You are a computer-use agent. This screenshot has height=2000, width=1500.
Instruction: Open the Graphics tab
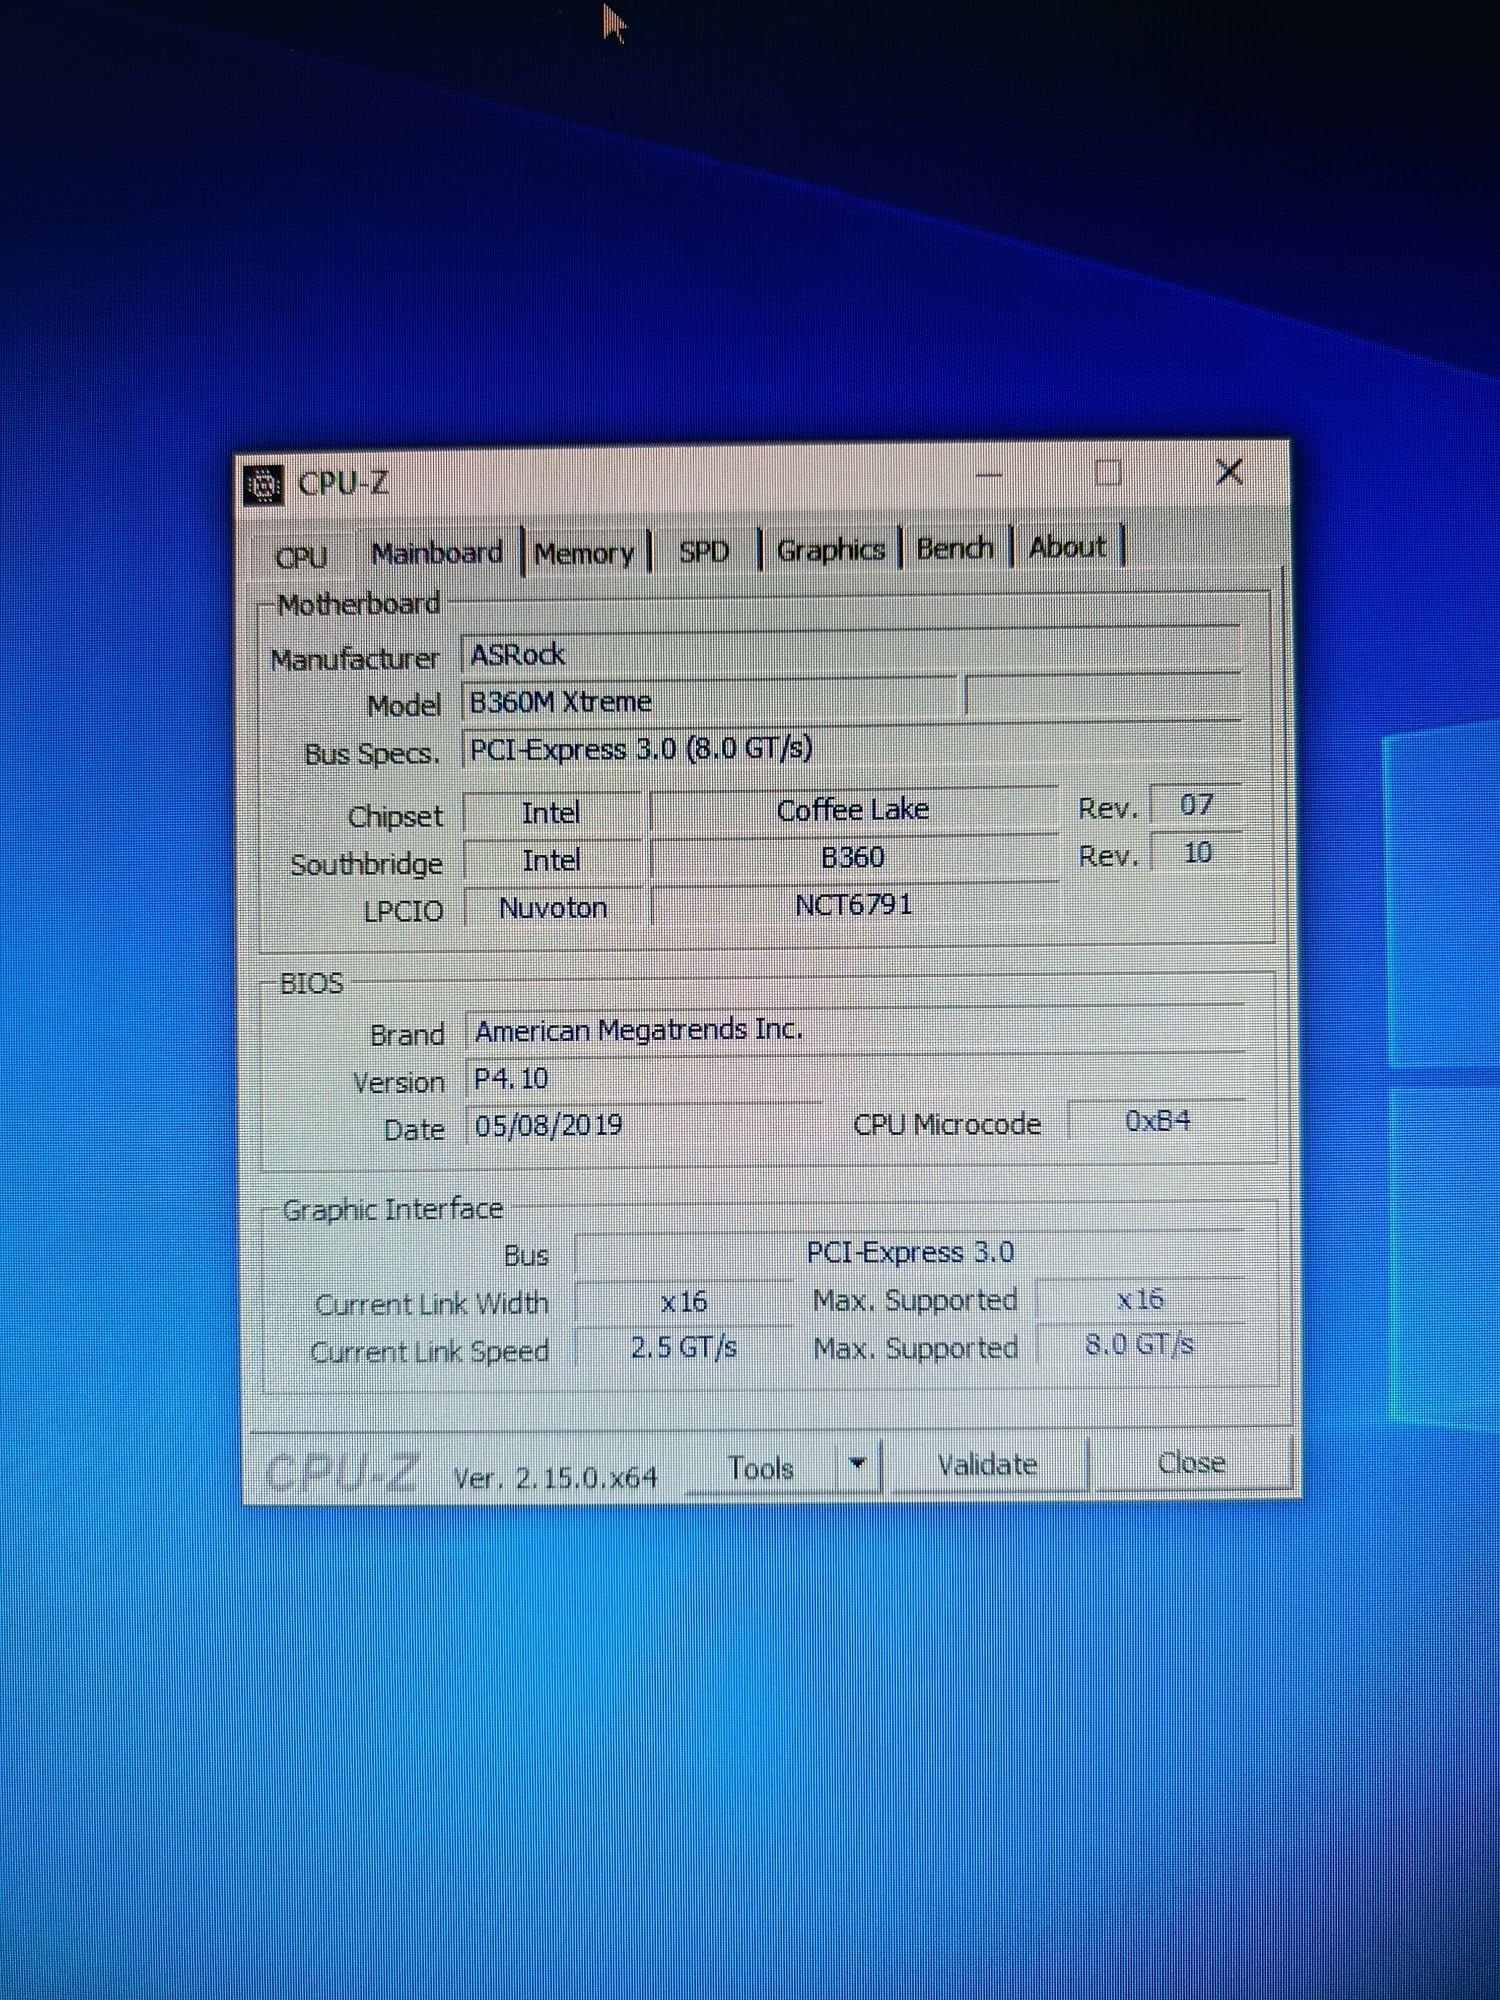[831, 549]
